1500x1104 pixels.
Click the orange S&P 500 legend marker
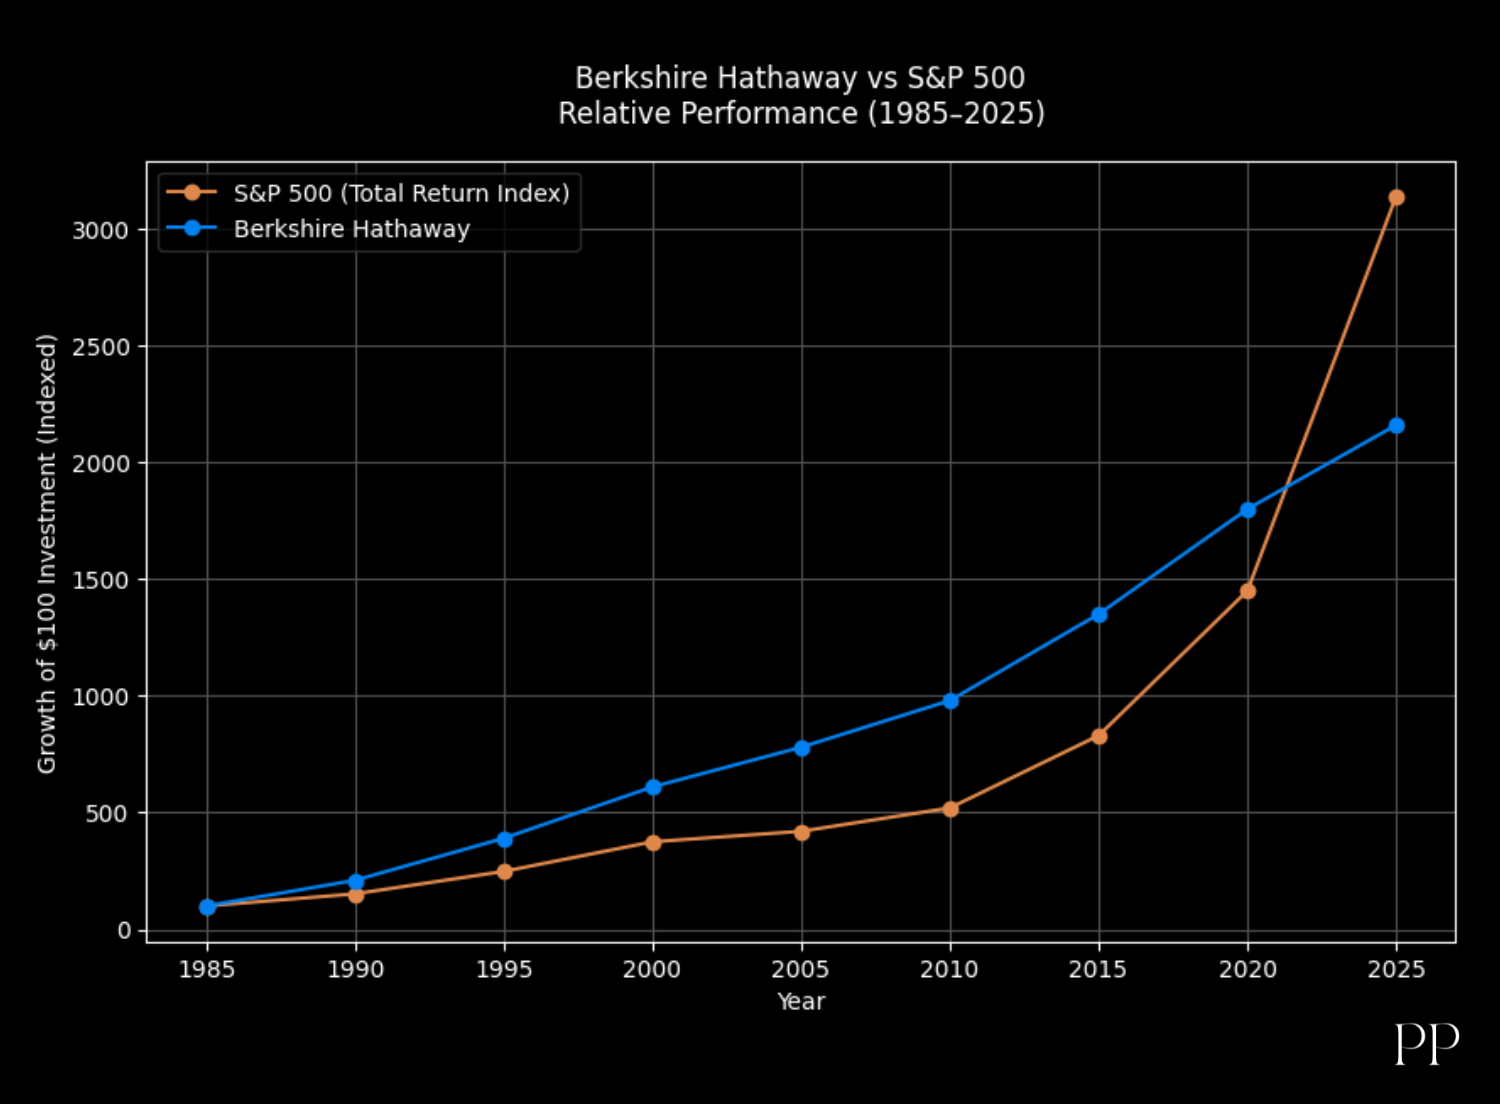pos(192,193)
